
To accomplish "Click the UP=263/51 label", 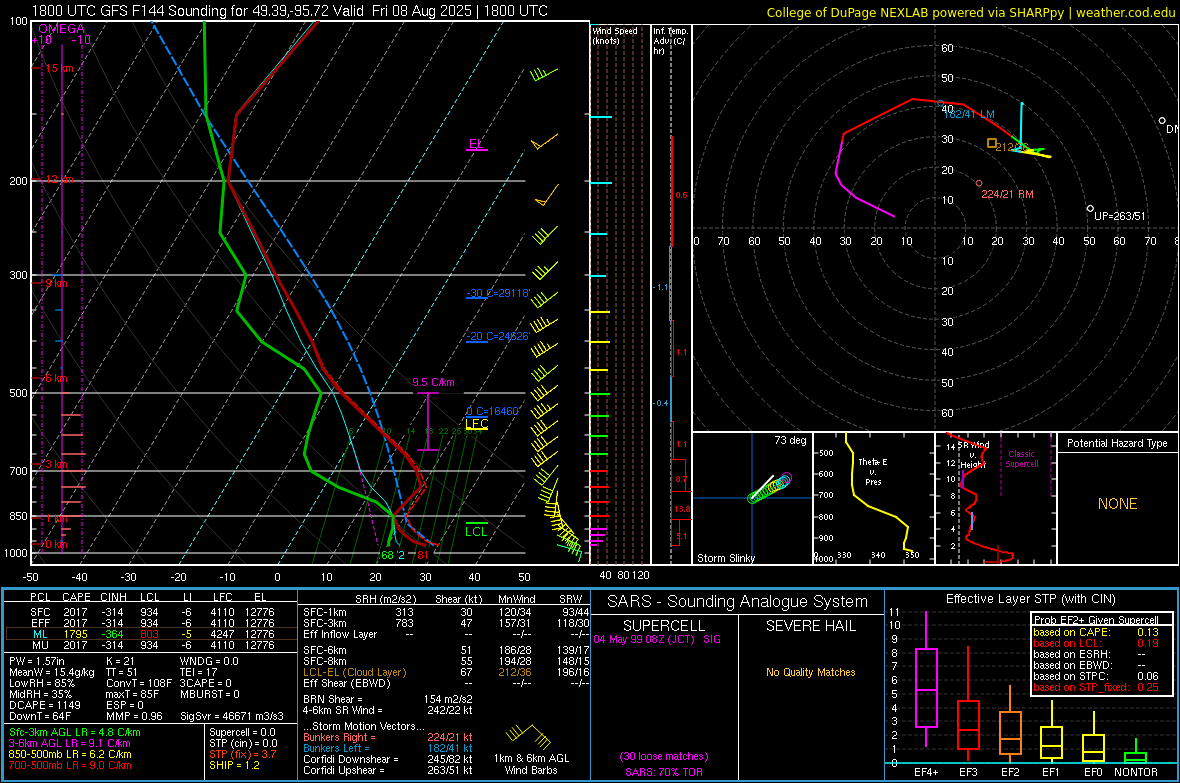I will click(1120, 216).
